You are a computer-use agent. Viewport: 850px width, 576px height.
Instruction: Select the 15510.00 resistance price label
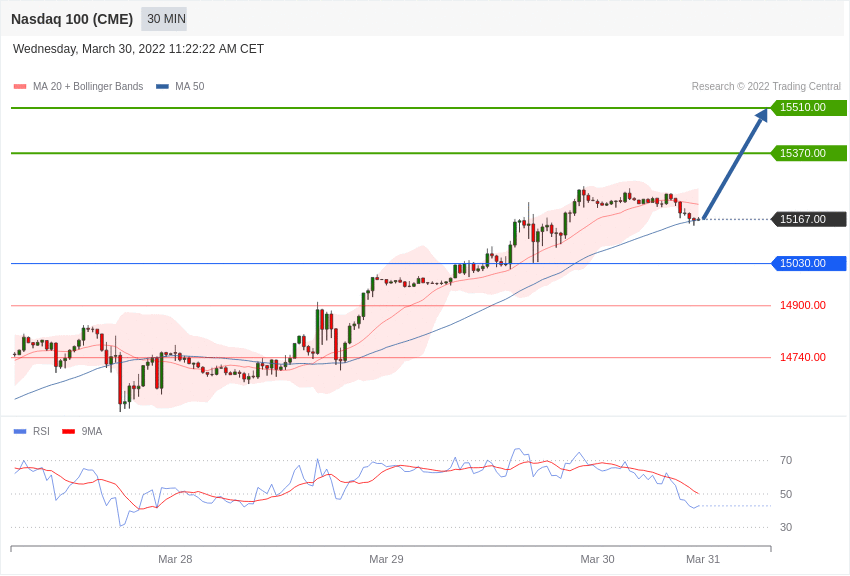pos(808,107)
